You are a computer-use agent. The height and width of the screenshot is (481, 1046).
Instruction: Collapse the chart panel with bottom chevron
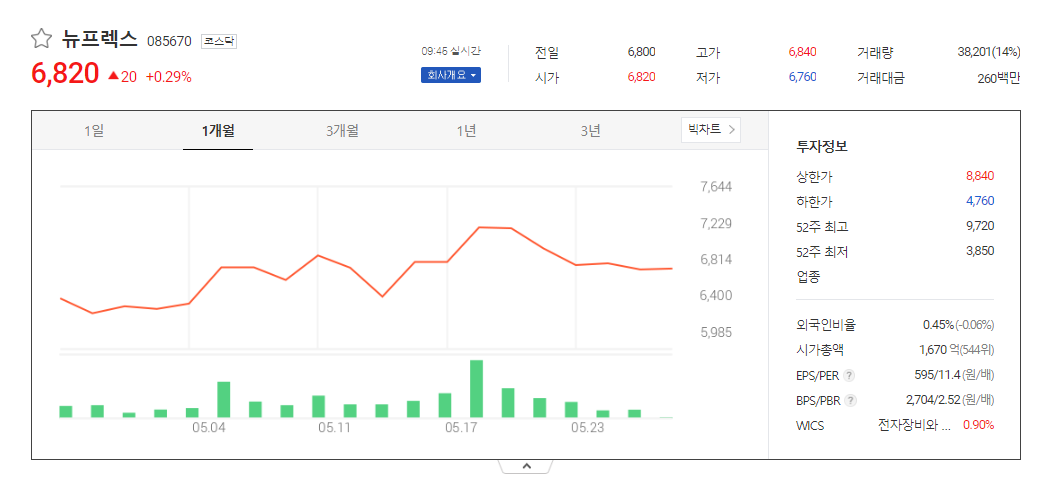(526, 466)
